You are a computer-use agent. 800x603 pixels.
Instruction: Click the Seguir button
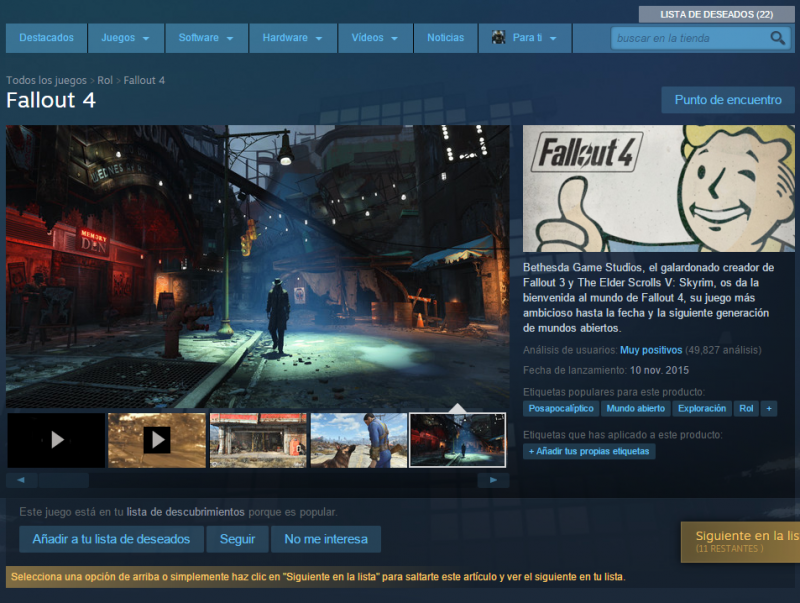click(237, 539)
